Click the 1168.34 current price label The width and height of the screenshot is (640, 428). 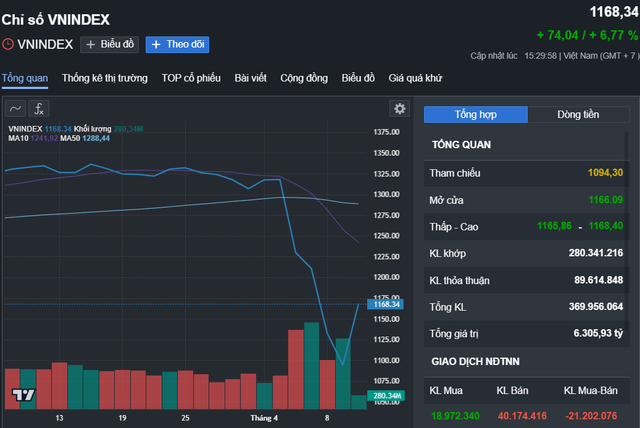point(386,304)
